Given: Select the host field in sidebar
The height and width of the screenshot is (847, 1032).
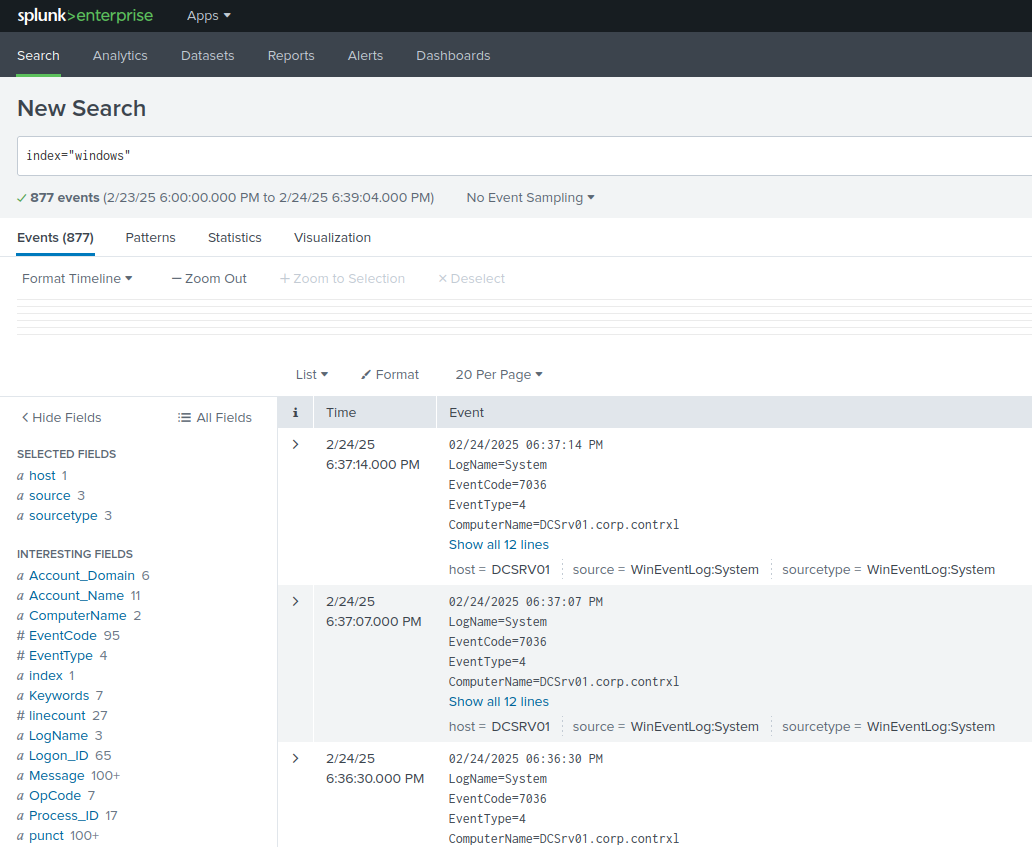Looking at the screenshot, I should tap(42, 475).
